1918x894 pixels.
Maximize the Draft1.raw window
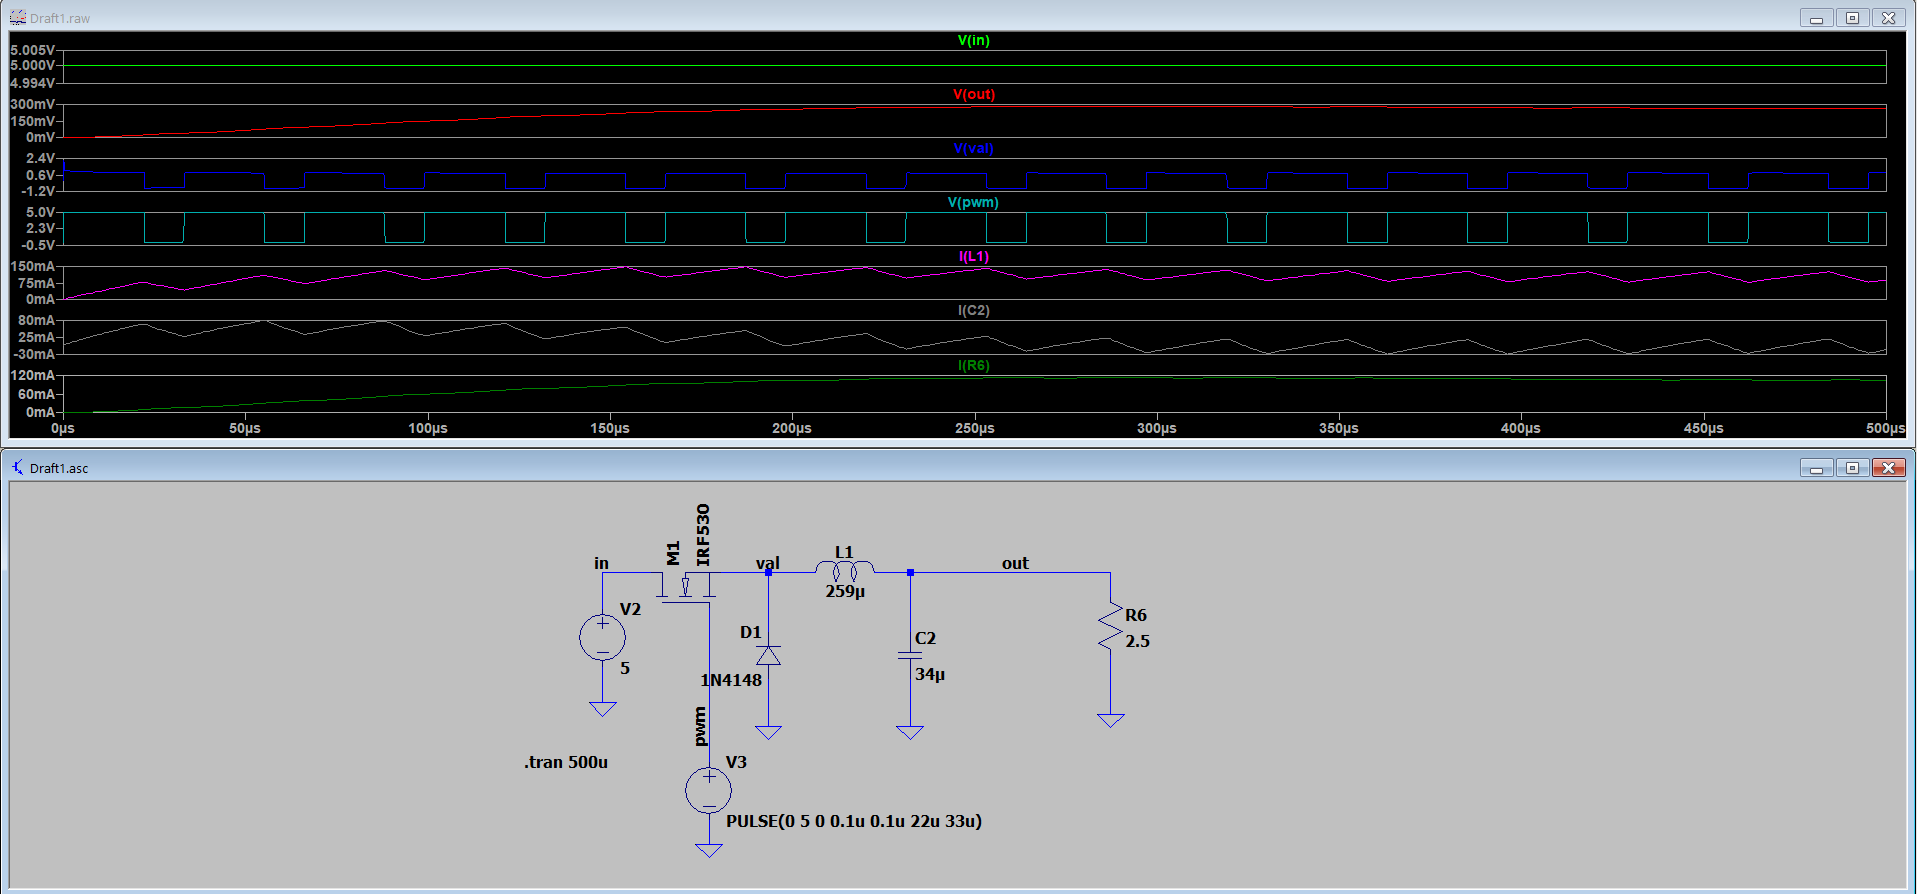point(1852,18)
